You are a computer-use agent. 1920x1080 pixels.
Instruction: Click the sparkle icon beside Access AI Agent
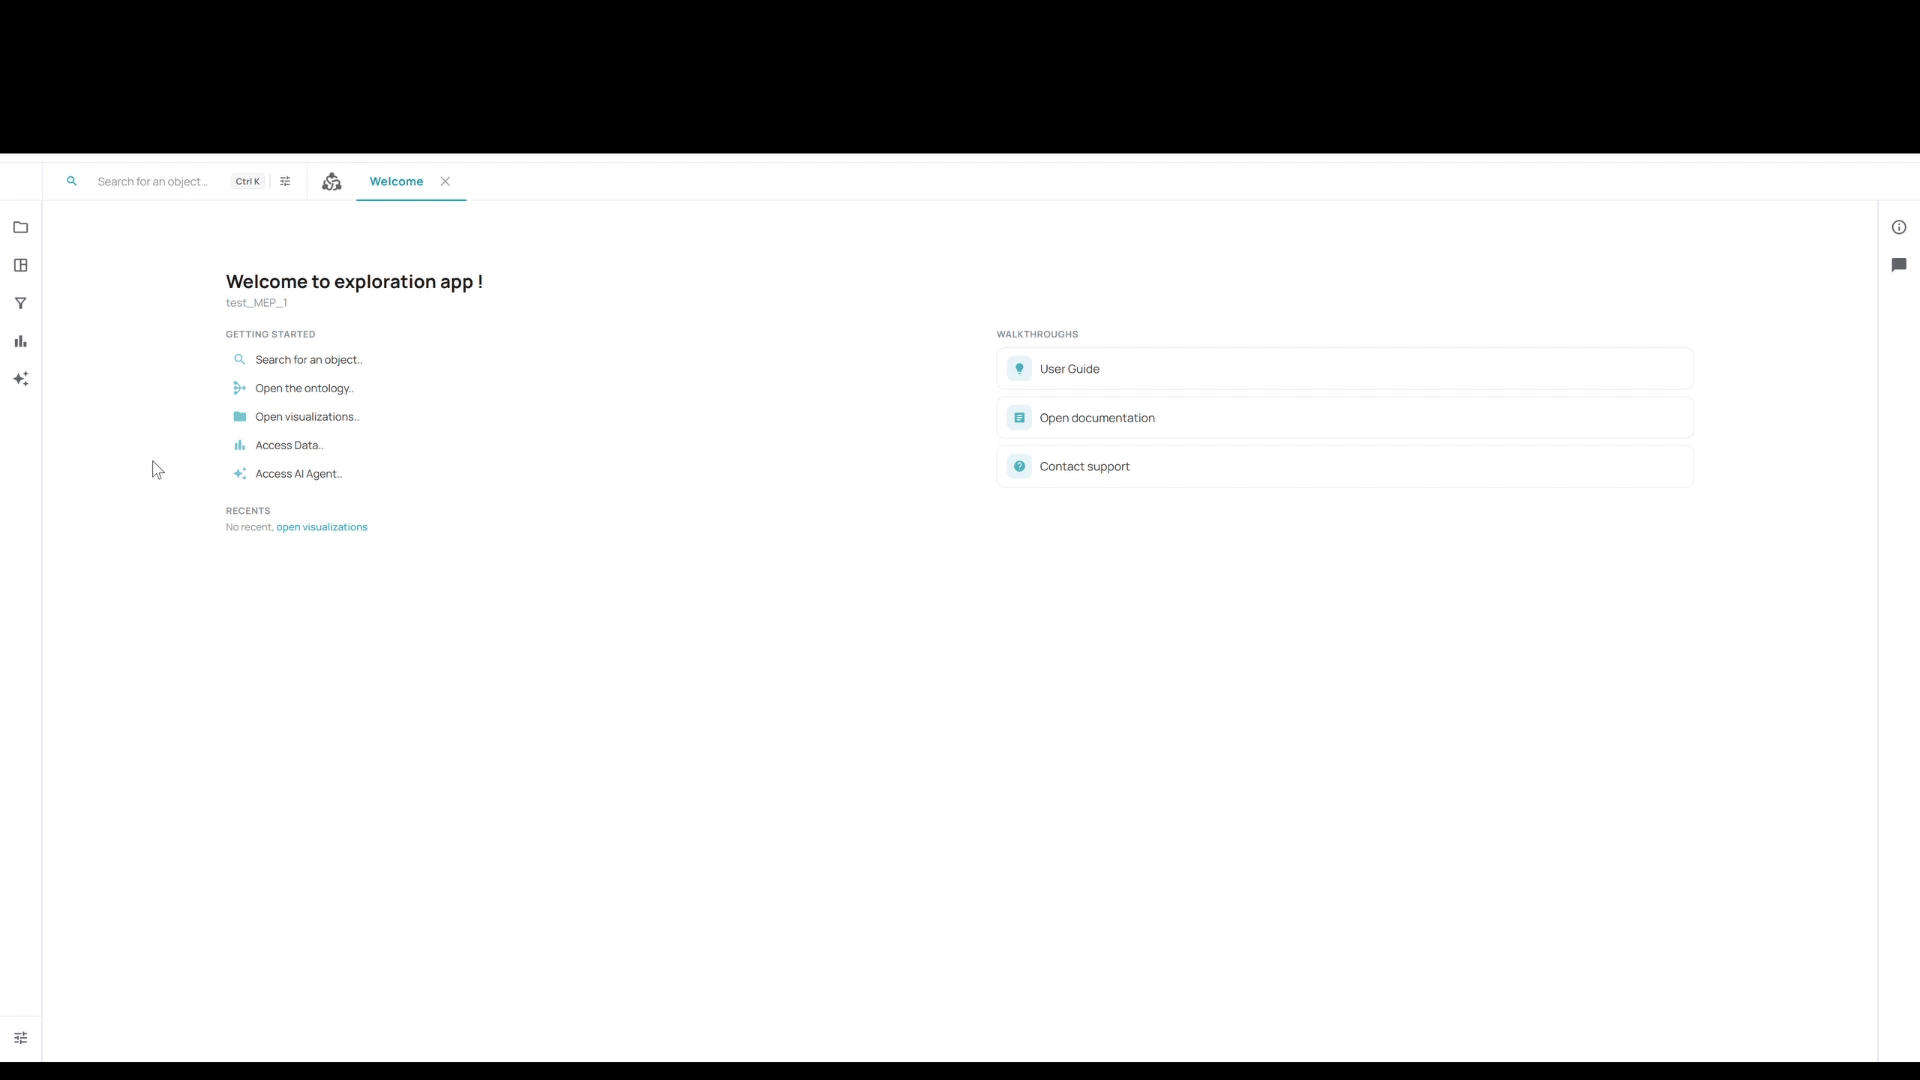[x=240, y=474]
